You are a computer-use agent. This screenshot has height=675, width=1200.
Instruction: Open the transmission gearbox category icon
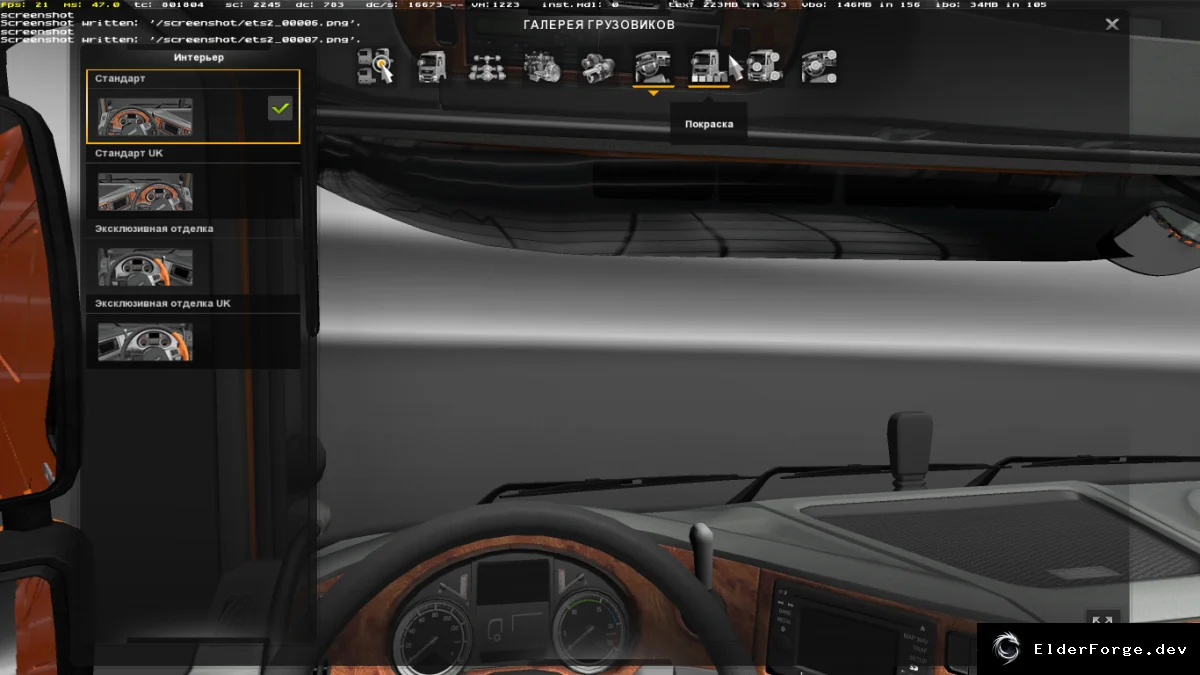(597, 67)
